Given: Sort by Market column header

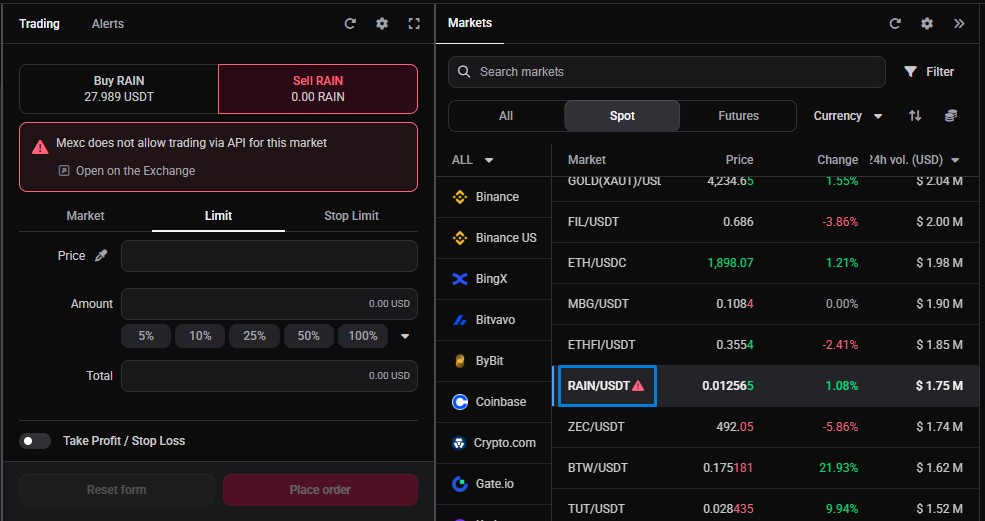Looking at the screenshot, I should tap(587, 160).
